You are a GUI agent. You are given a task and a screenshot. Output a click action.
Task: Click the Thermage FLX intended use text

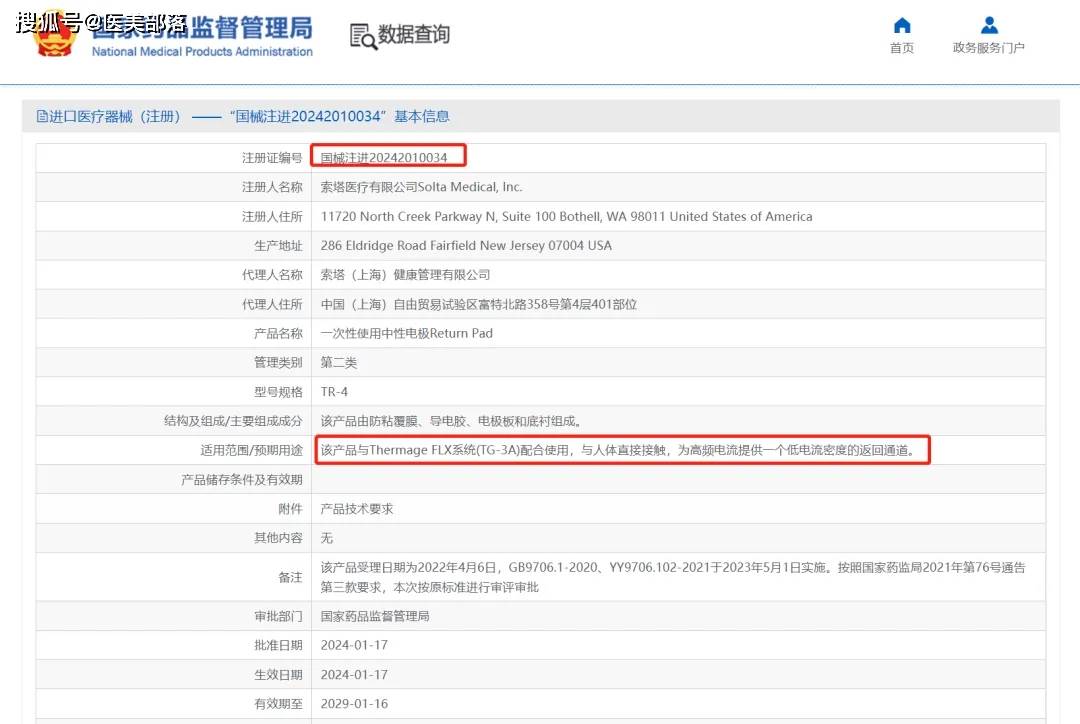click(617, 450)
